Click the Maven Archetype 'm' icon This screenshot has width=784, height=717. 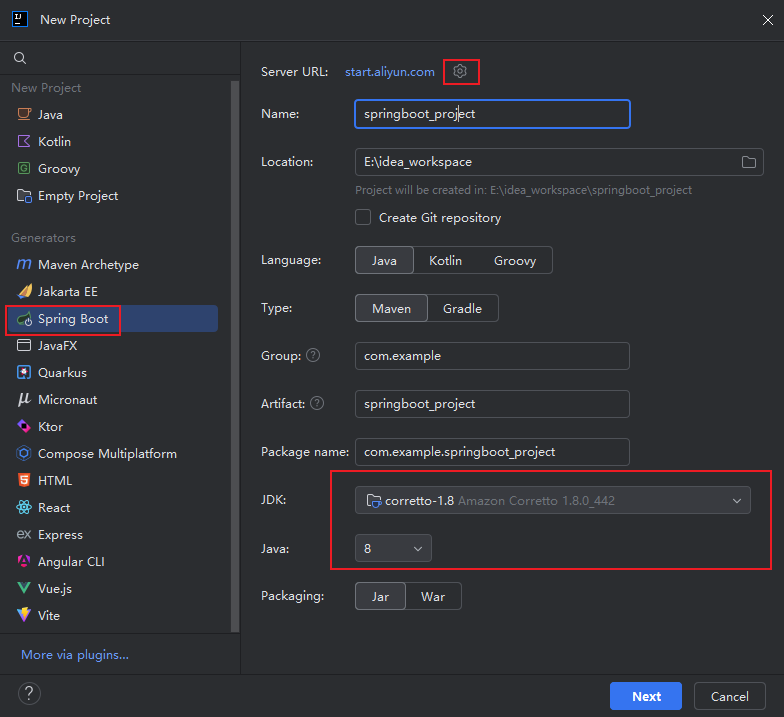(x=24, y=264)
